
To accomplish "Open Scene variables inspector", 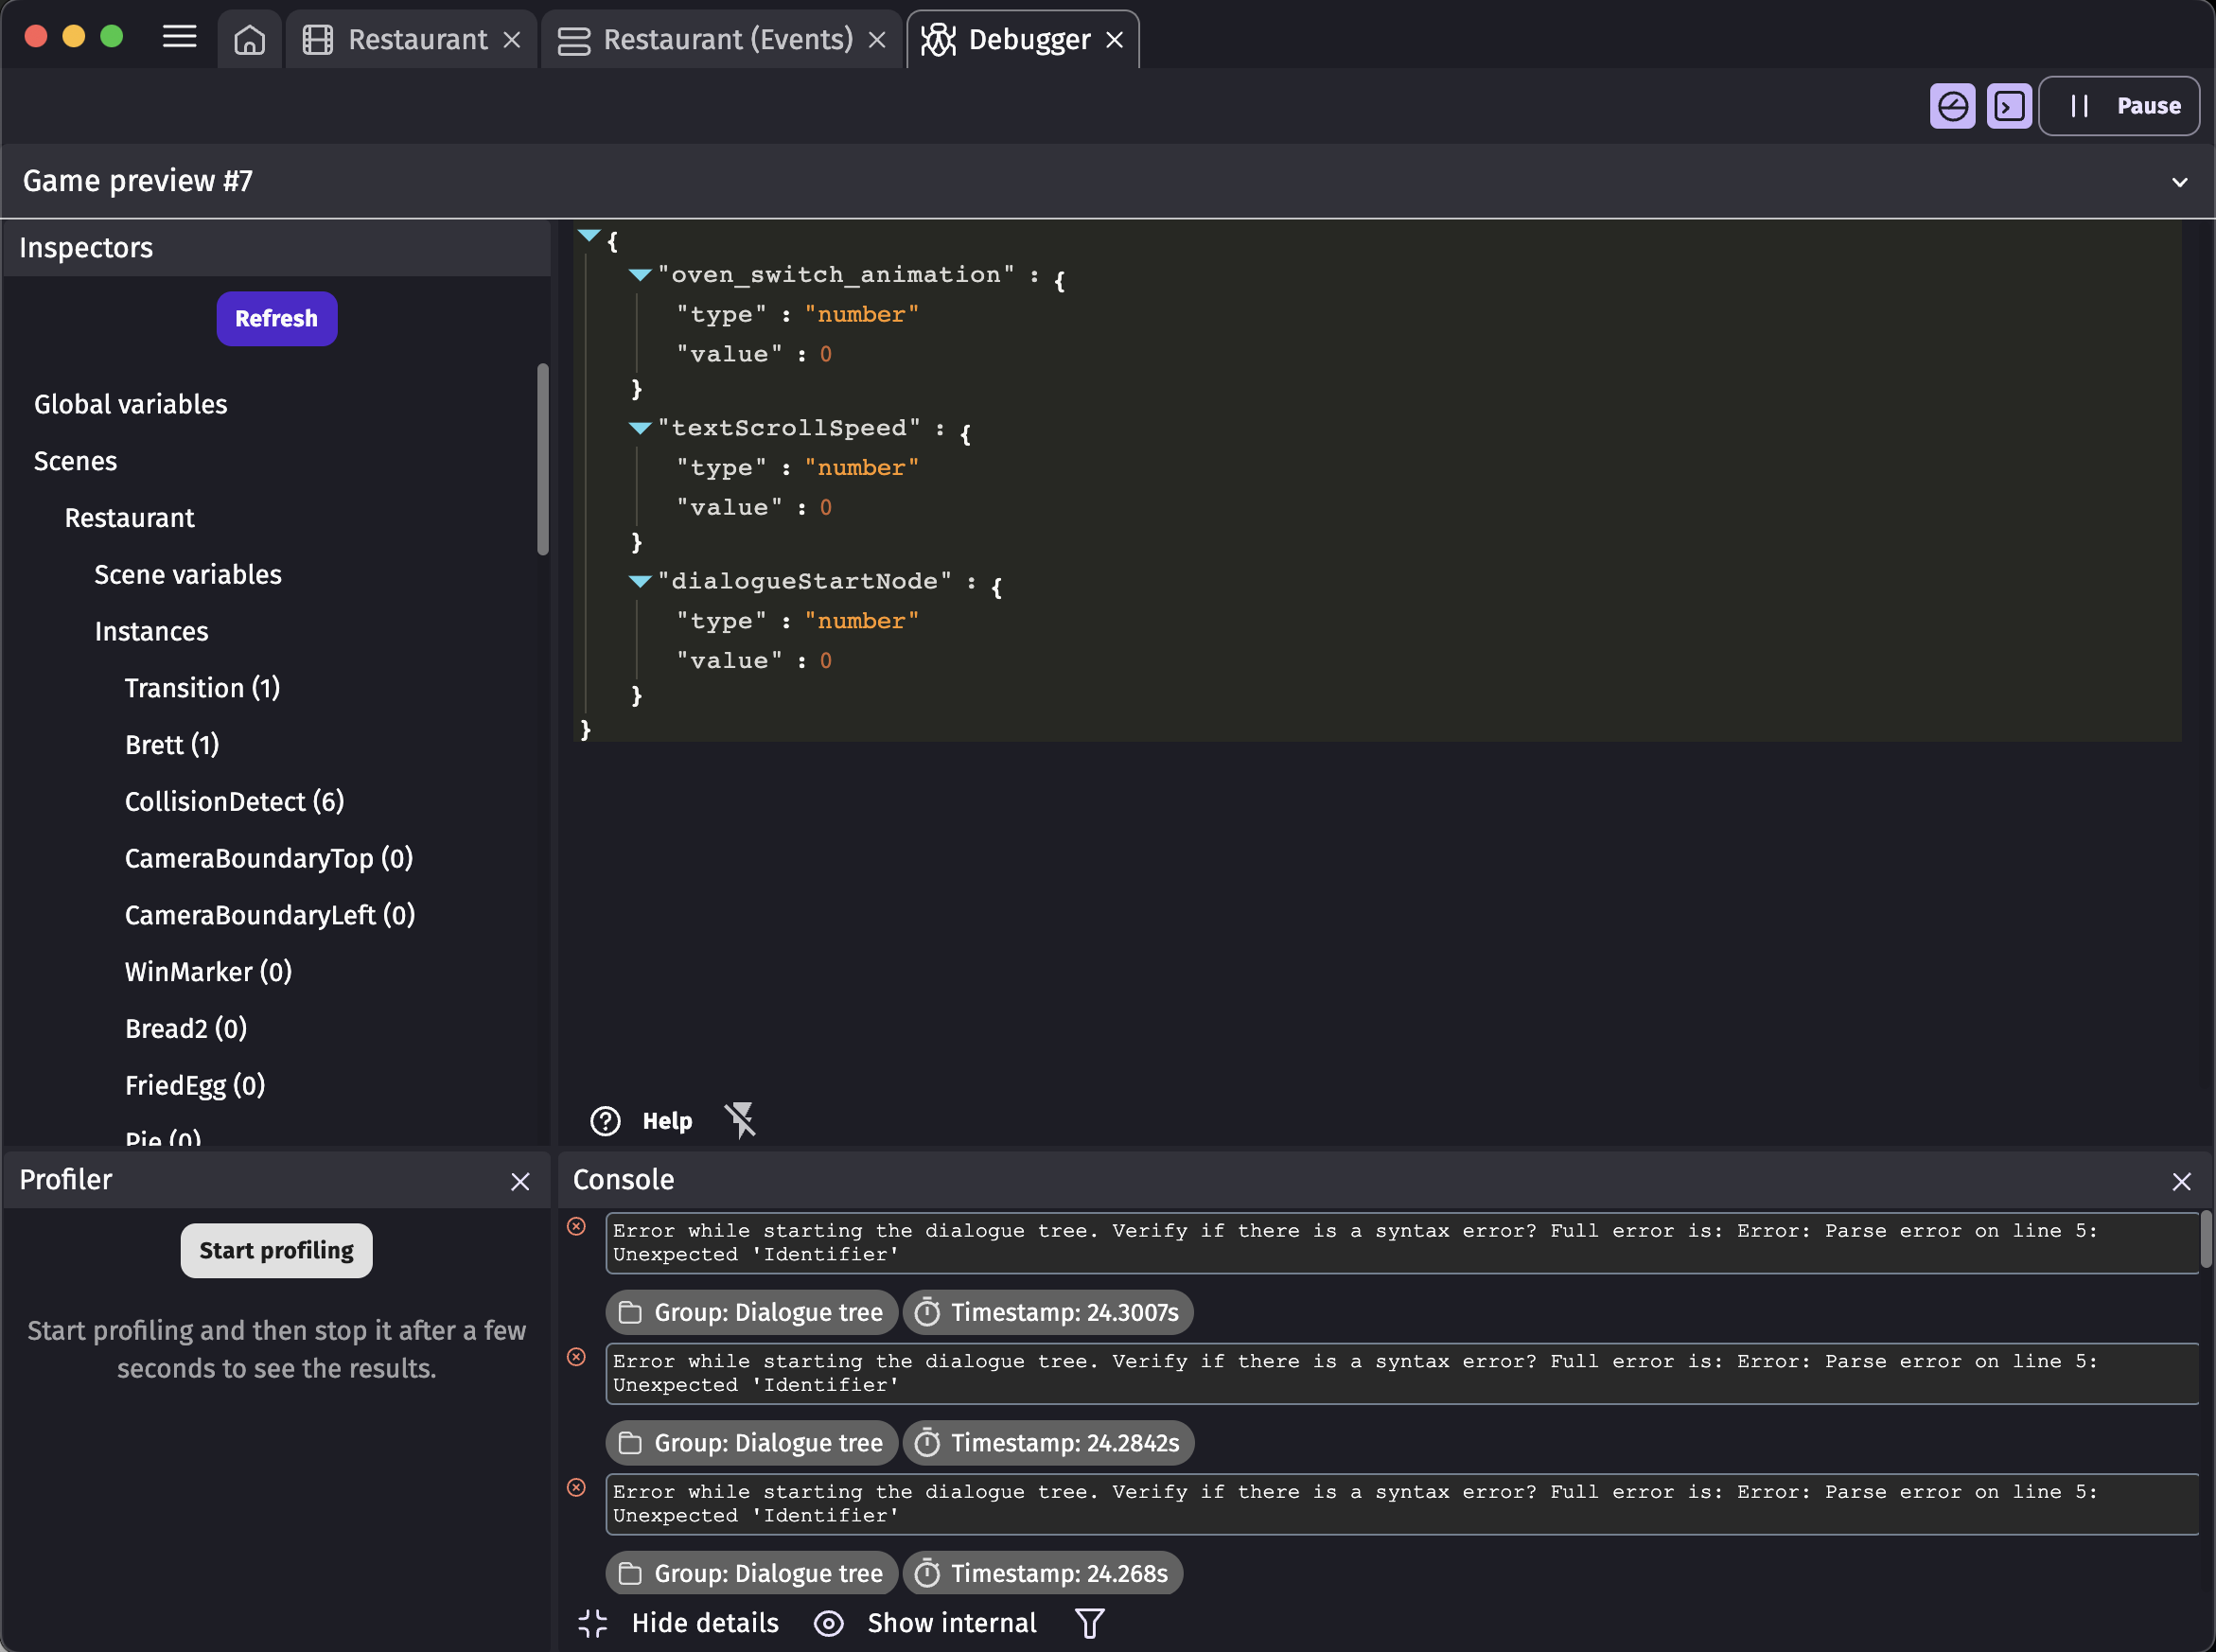I will coord(188,575).
